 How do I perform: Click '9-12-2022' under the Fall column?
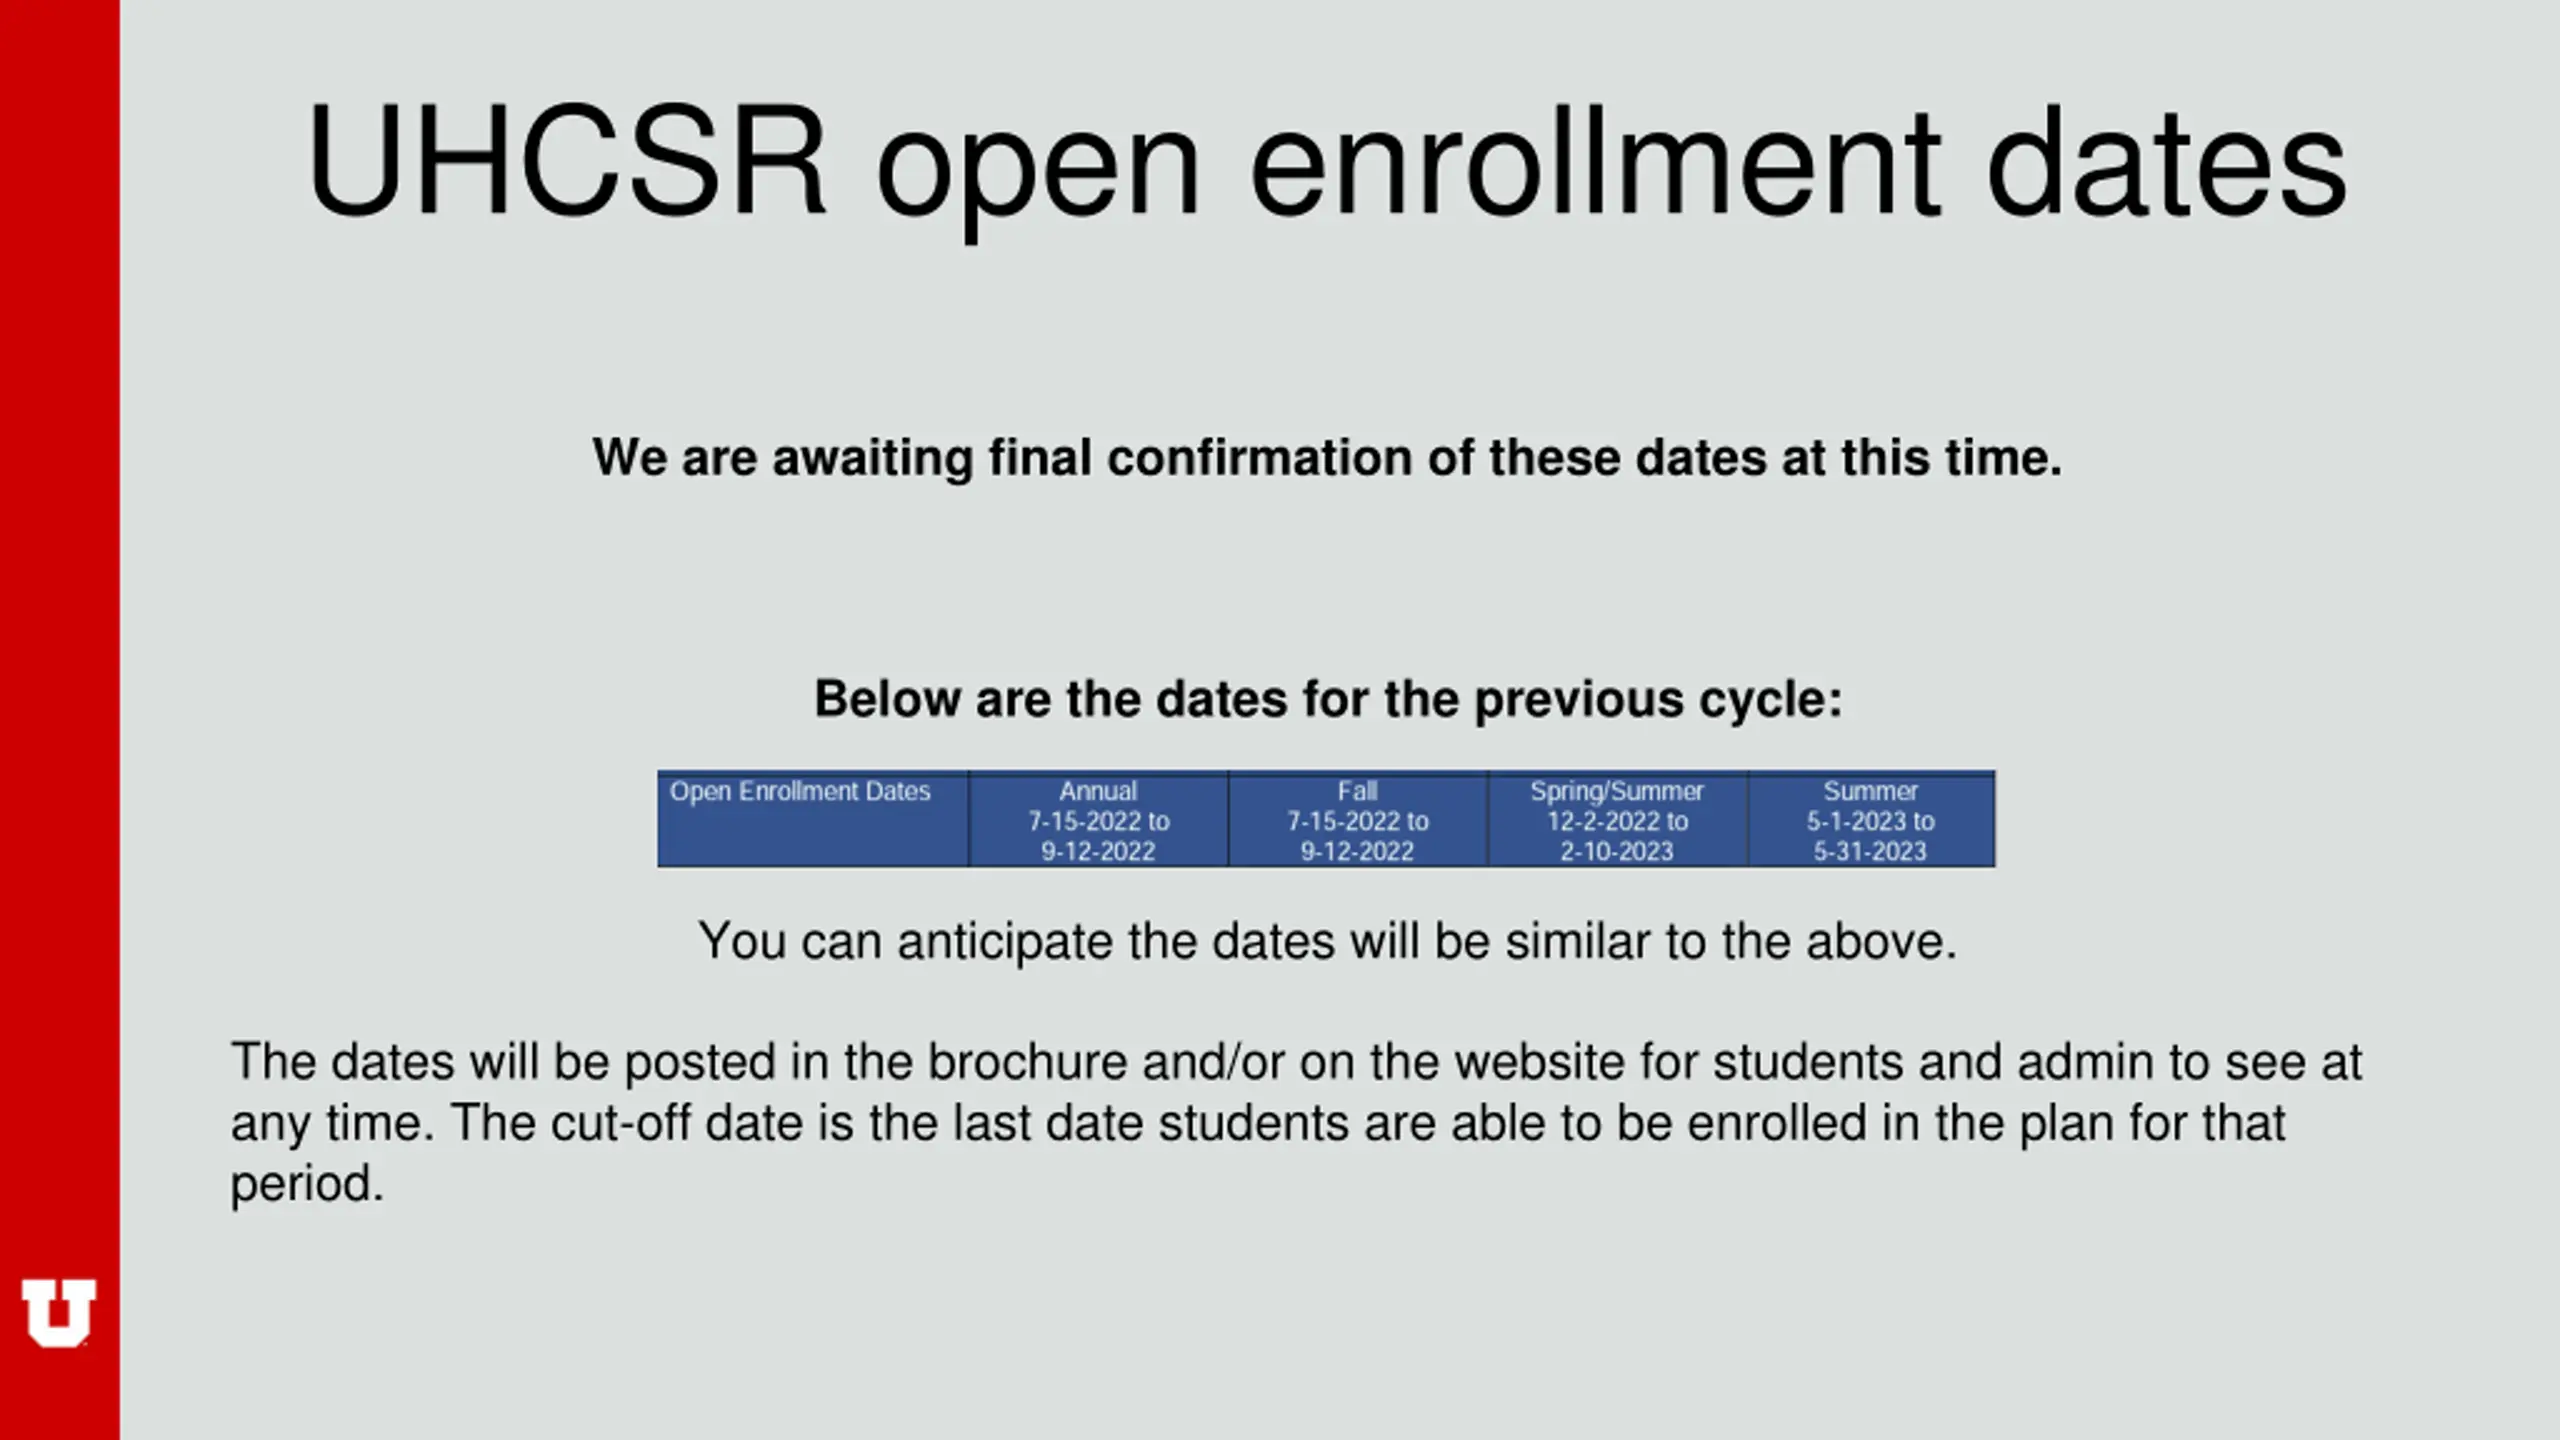pyautogui.click(x=1357, y=851)
